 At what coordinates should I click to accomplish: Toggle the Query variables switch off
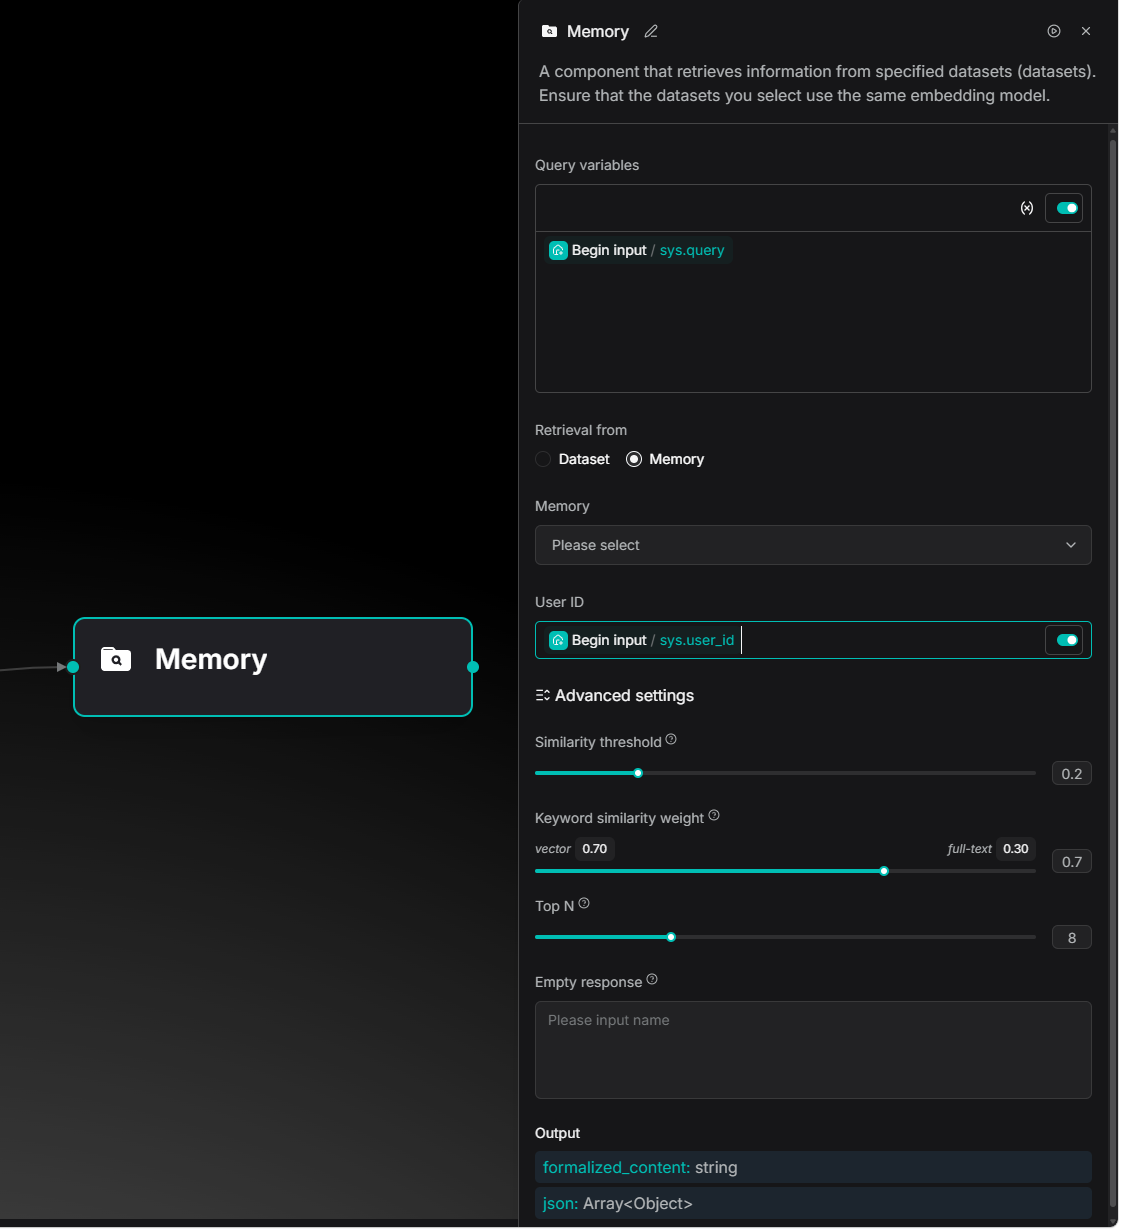1066,208
